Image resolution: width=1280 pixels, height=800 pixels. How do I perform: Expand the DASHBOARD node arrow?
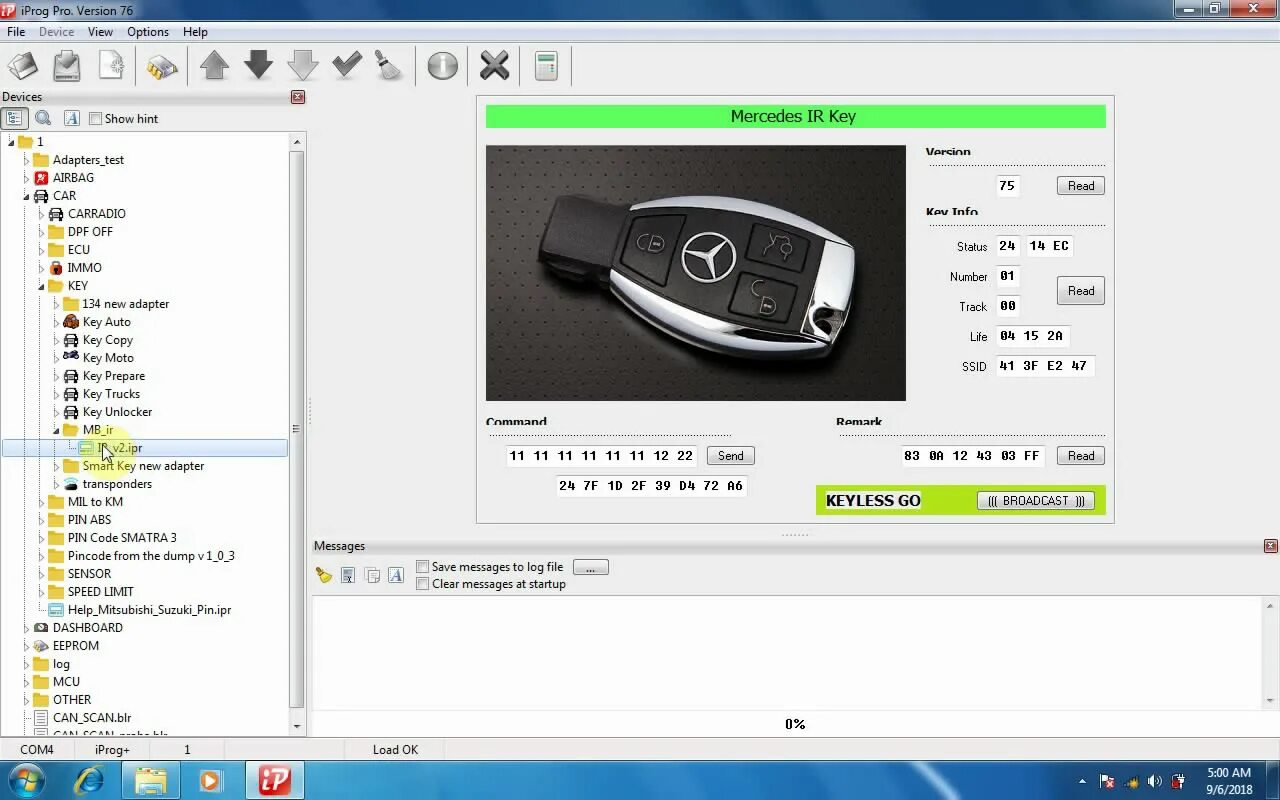click(x=27, y=628)
